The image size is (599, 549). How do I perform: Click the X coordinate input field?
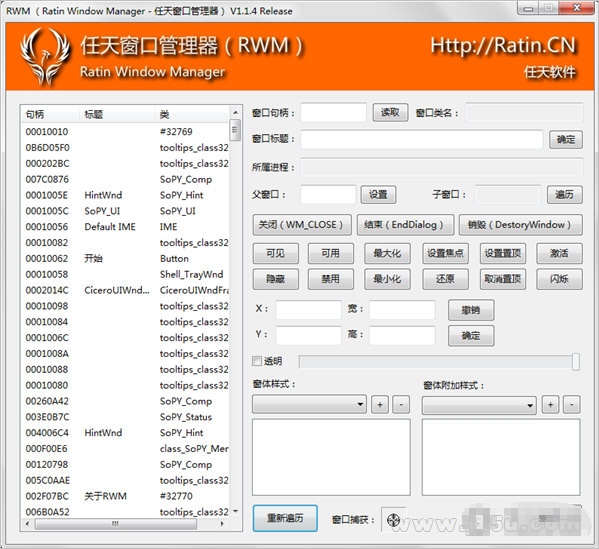(x=308, y=309)
